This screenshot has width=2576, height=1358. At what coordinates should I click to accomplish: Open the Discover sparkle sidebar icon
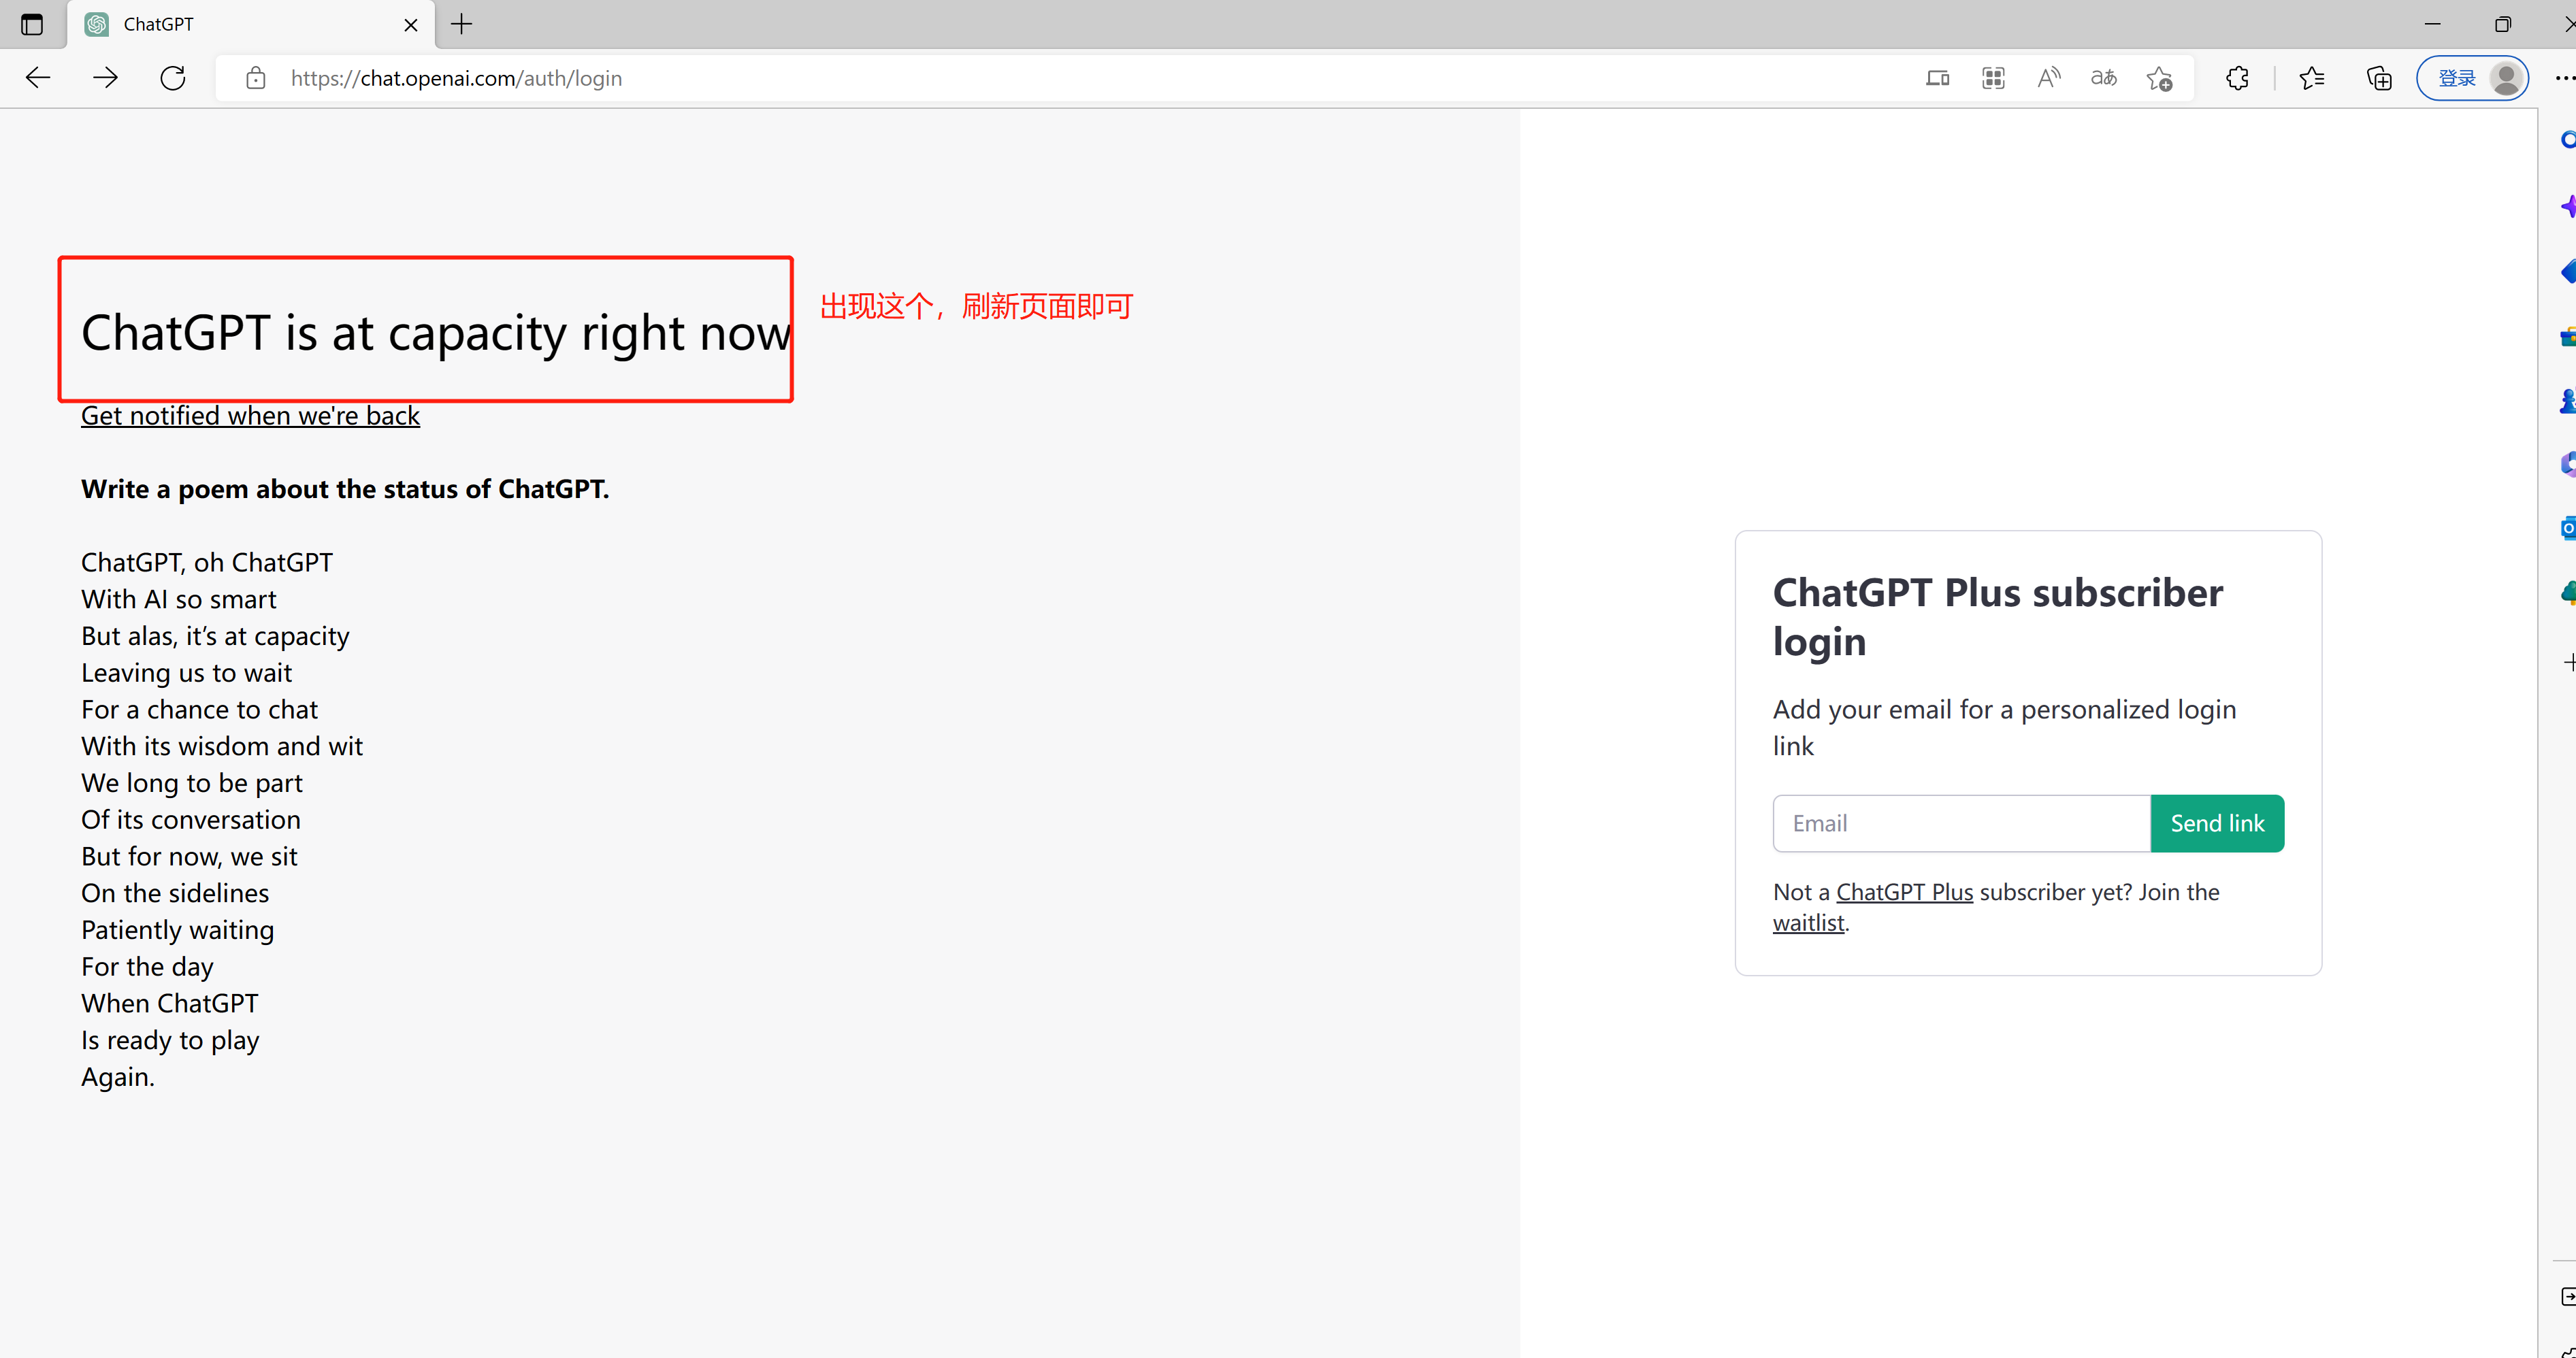click(2568, 207)
